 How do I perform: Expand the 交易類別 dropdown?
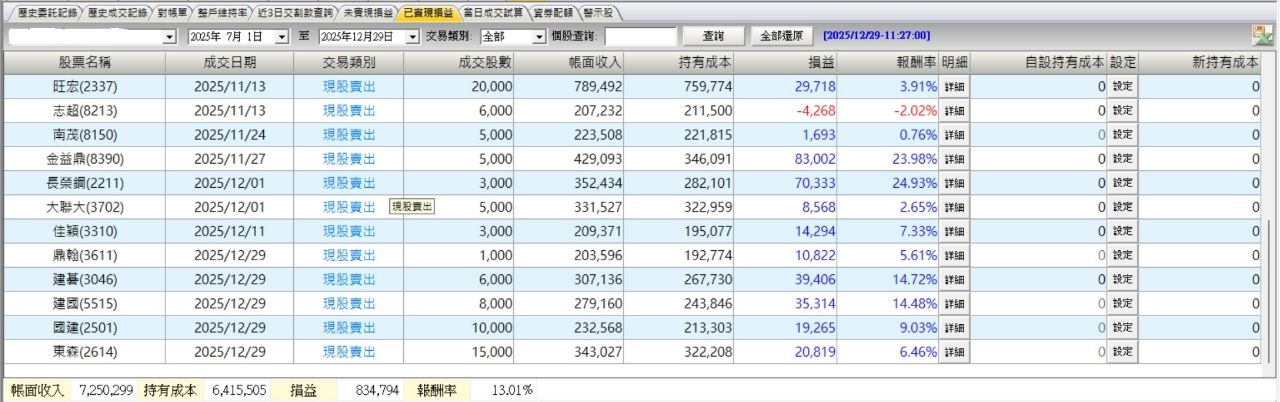point(540,37)
